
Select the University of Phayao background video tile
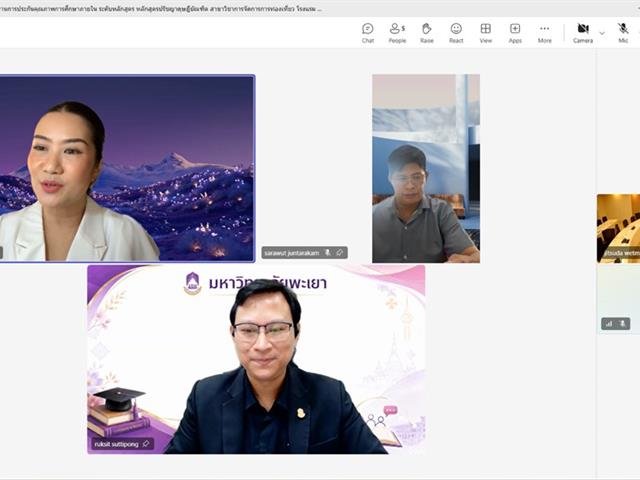click(256, 359)
